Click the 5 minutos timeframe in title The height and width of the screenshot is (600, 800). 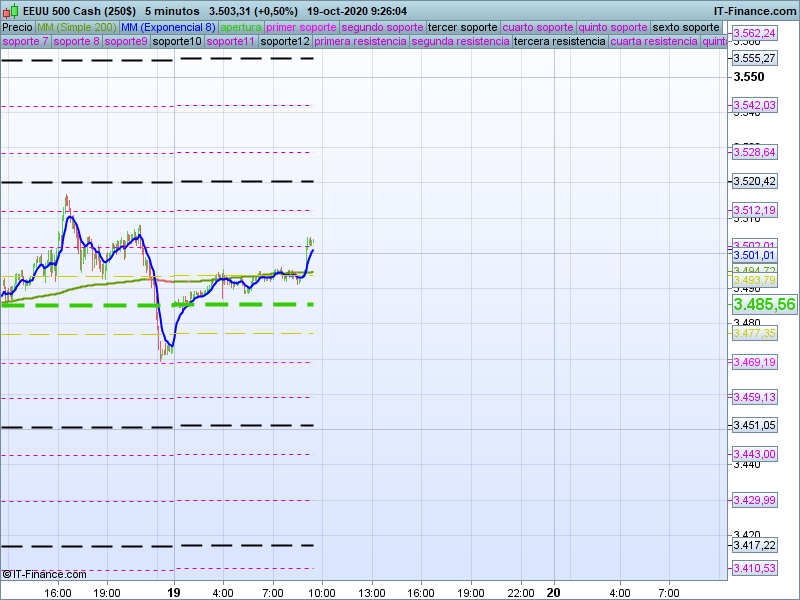[172, 9]
